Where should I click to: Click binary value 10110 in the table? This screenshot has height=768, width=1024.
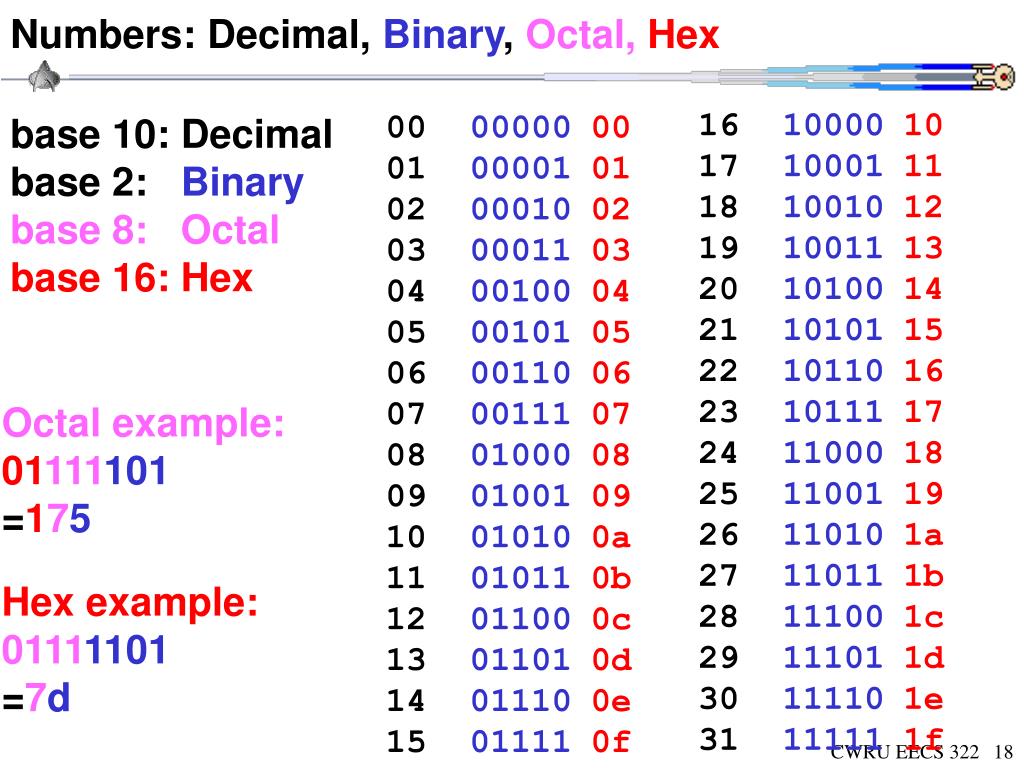pos(833,371)
